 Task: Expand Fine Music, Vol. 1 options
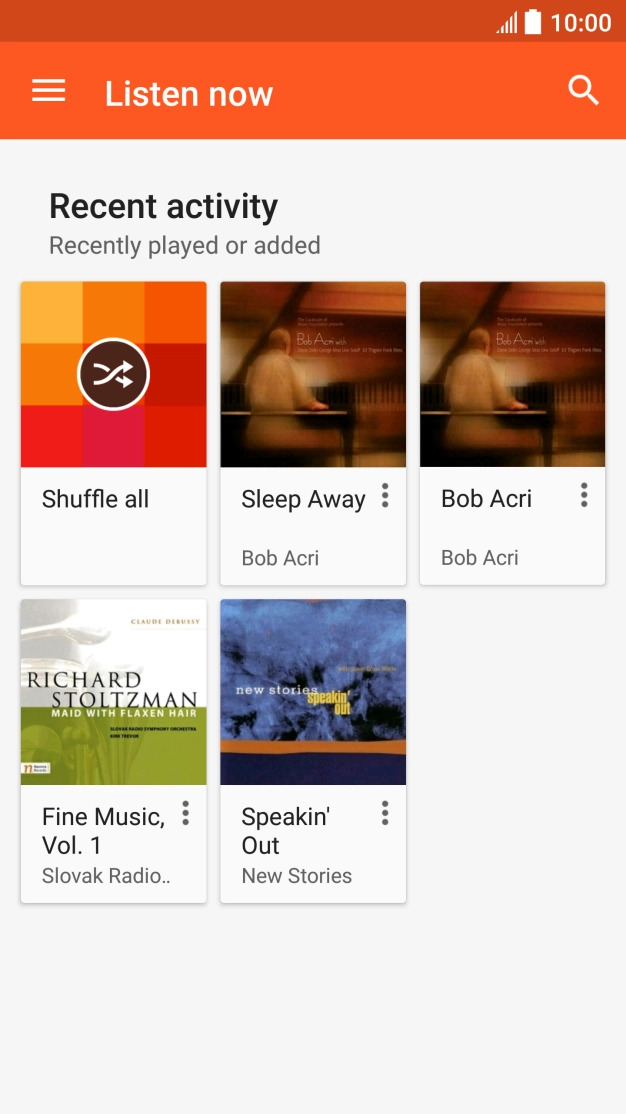(185, 813)
